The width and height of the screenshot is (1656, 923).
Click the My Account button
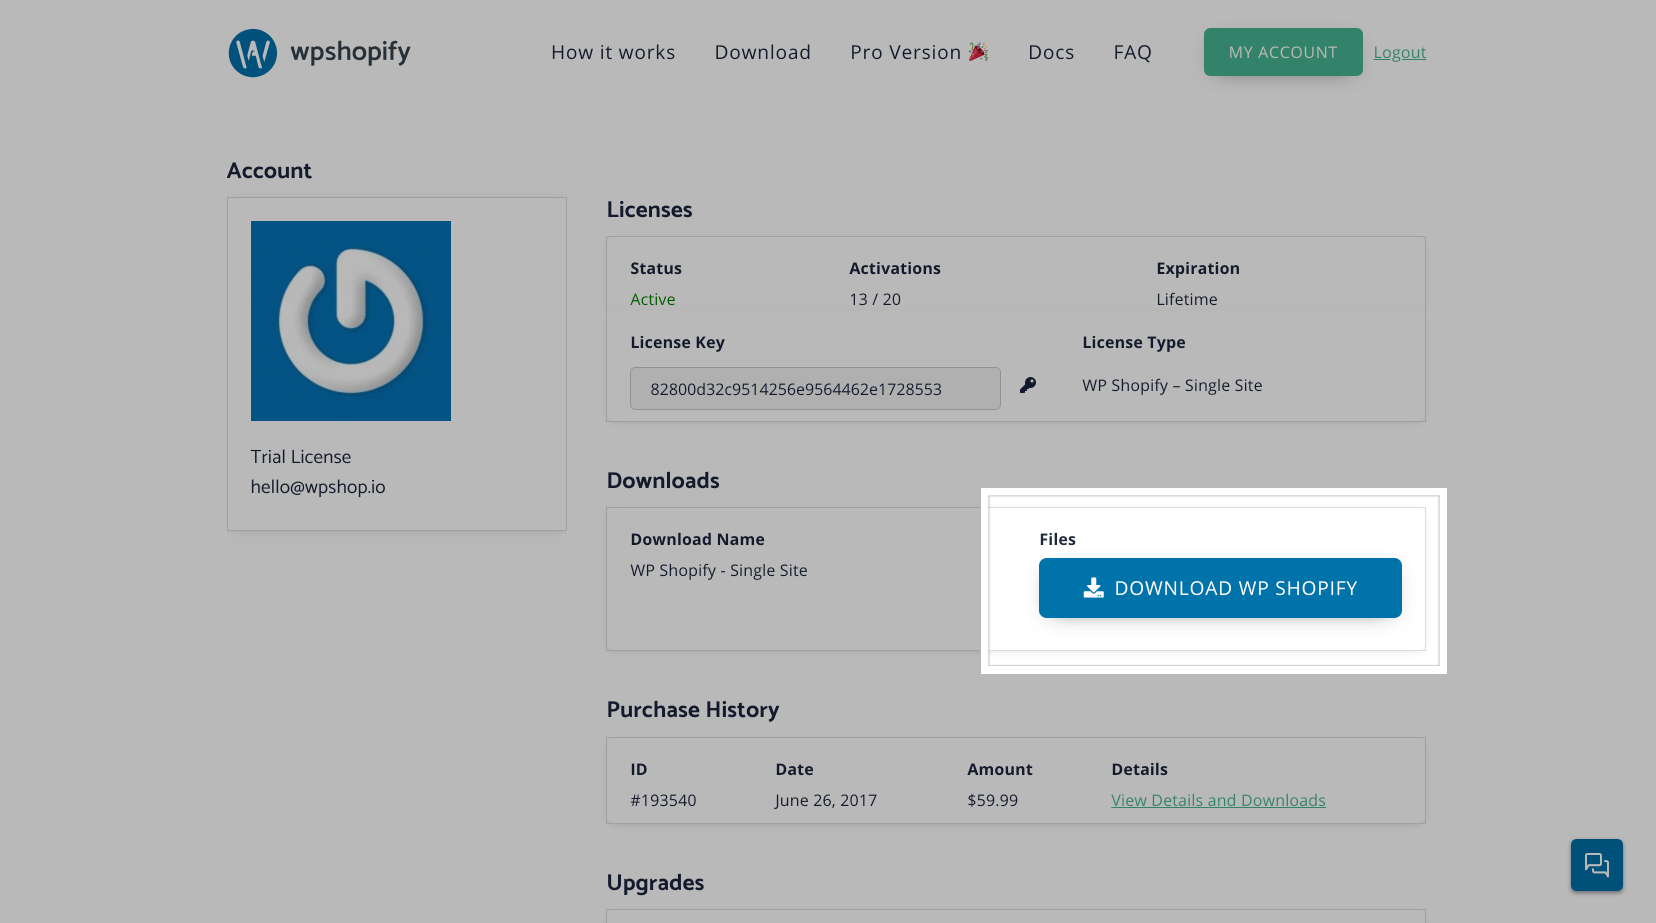coord(1283,52)
